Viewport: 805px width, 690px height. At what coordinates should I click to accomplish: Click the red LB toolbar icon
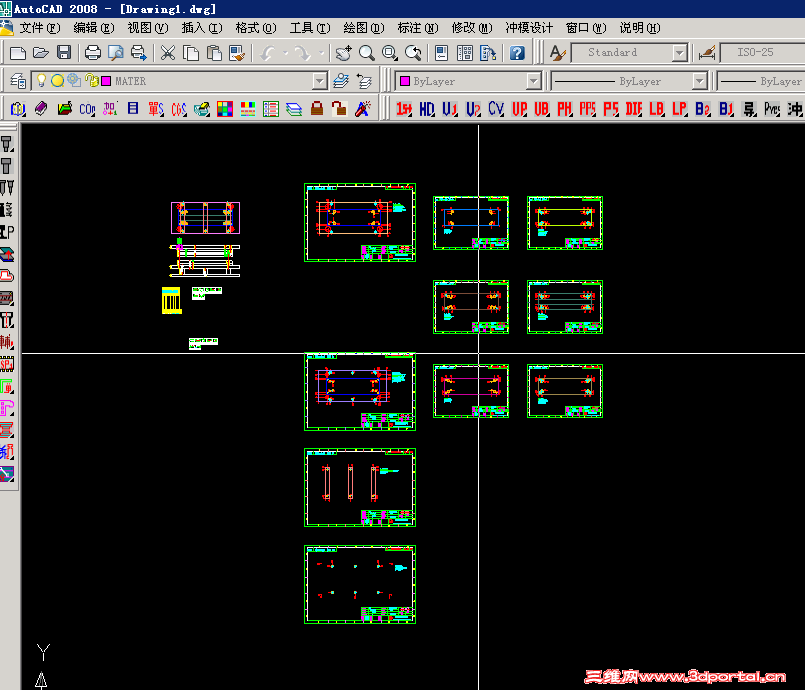point(657,109)
